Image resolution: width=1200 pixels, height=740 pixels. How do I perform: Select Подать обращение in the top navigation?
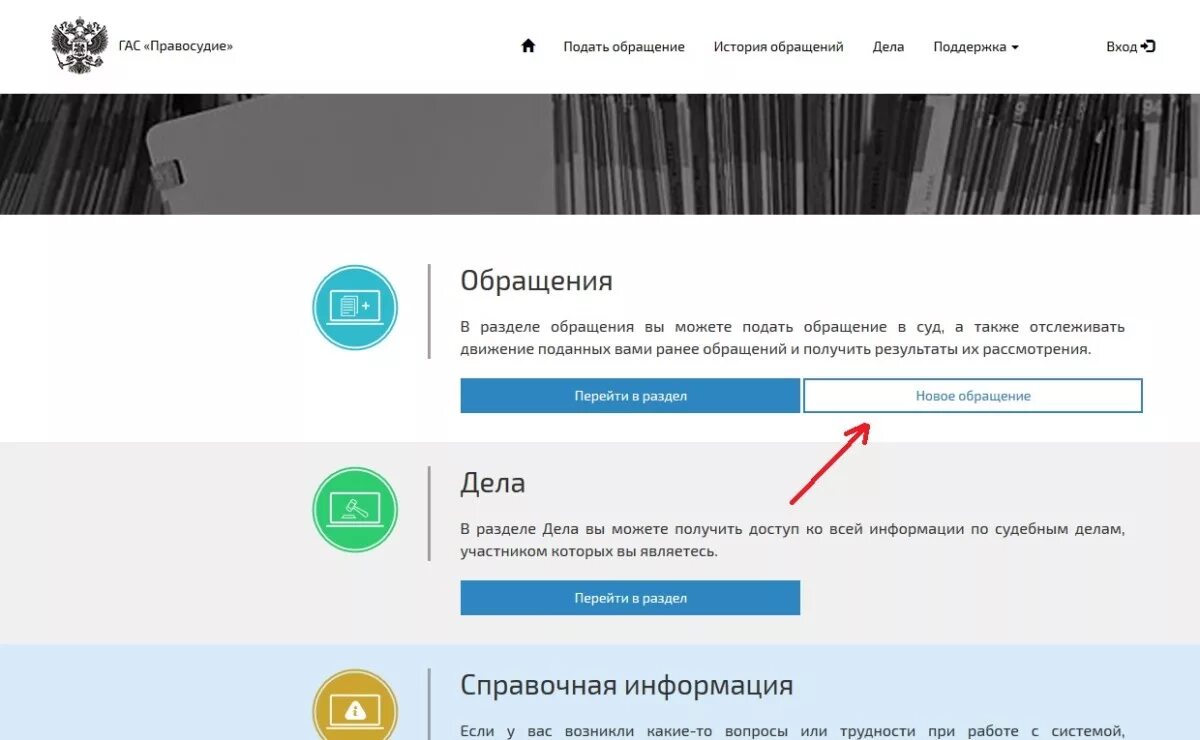(623, 46)
